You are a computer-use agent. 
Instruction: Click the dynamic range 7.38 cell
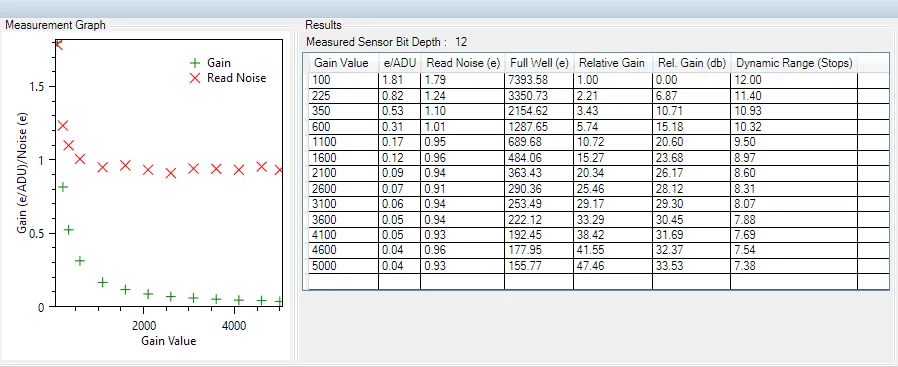click(794, 266)
